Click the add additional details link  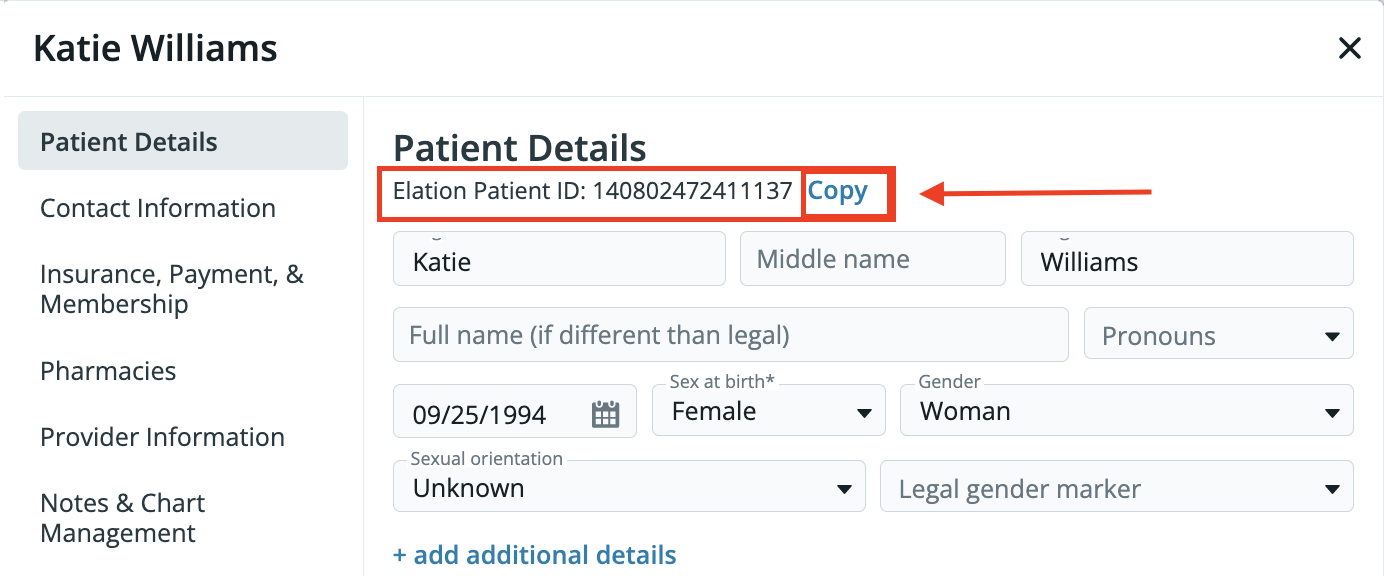coord(535,555)
